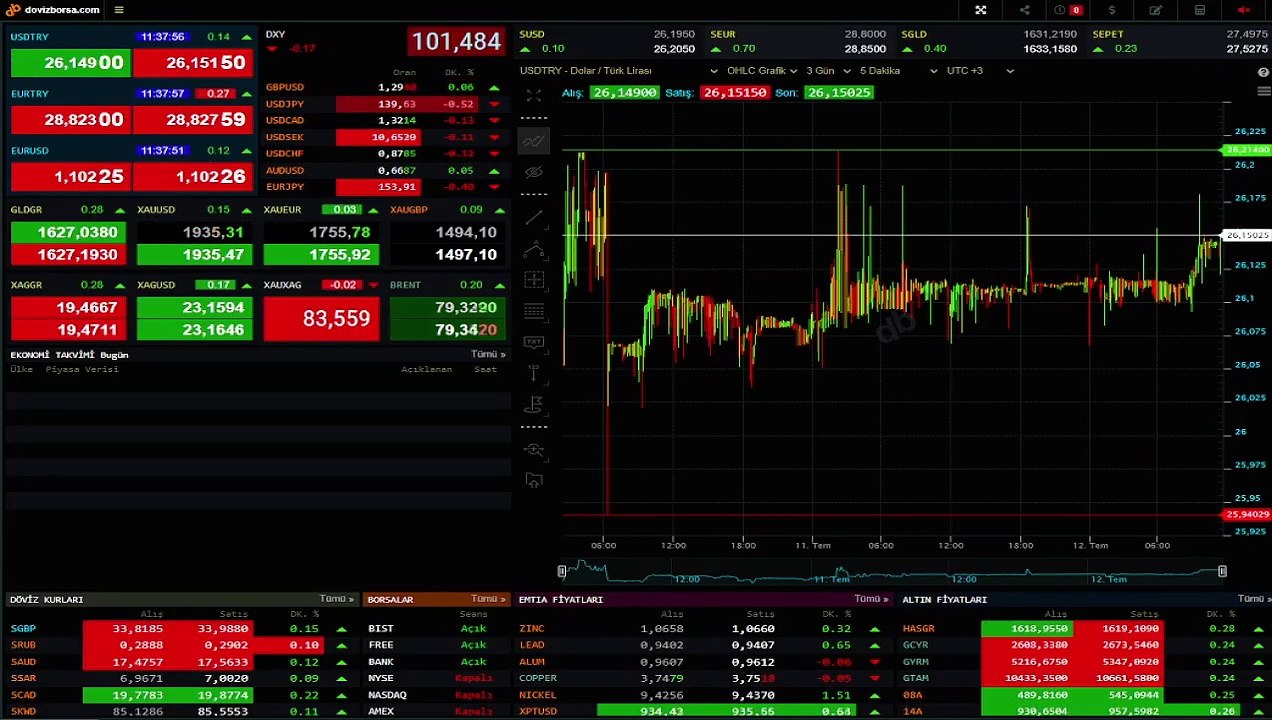Expand Tümü in Emtia Fiyatları panel

pyautogui.click(x=871, y=599)
